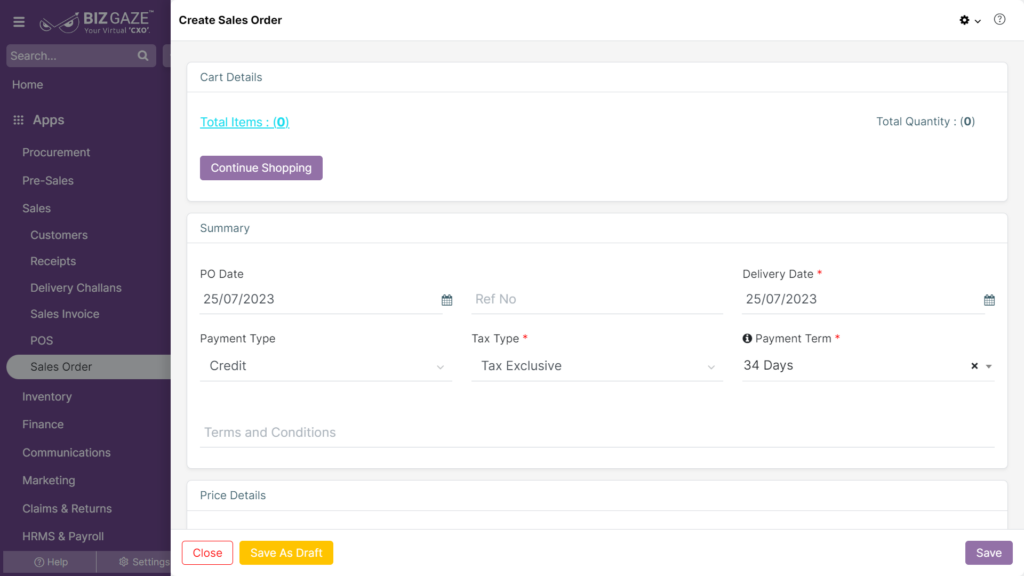The image size is (1024, 576).
Task: Open the PO Date calendar picker
Action: point(447,300)
